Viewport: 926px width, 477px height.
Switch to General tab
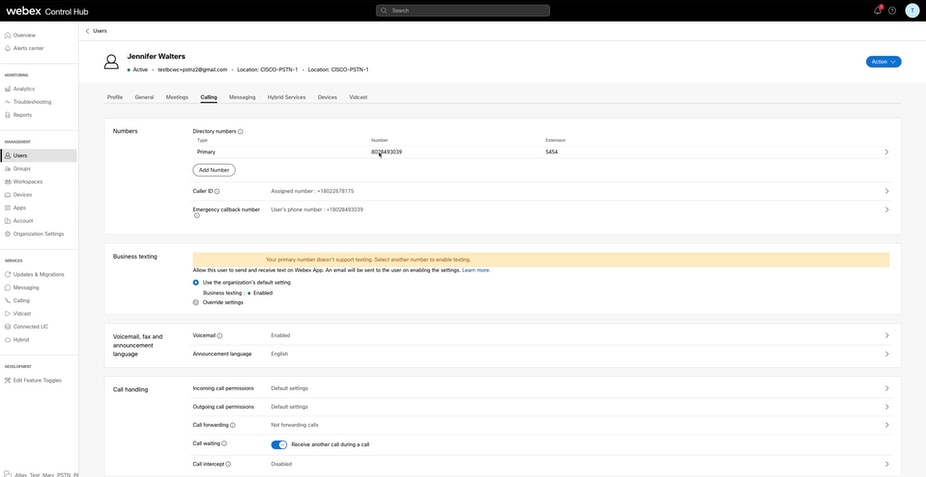pos(144,97)
